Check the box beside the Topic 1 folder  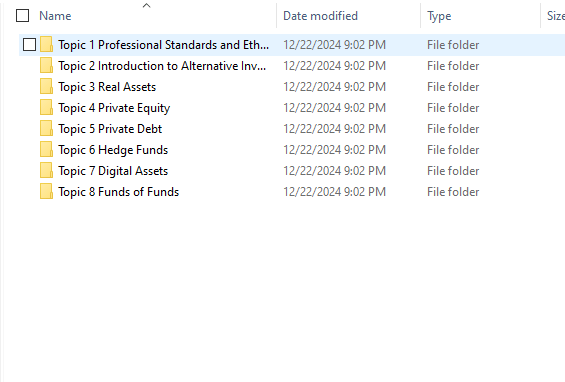tap(29, 45)
